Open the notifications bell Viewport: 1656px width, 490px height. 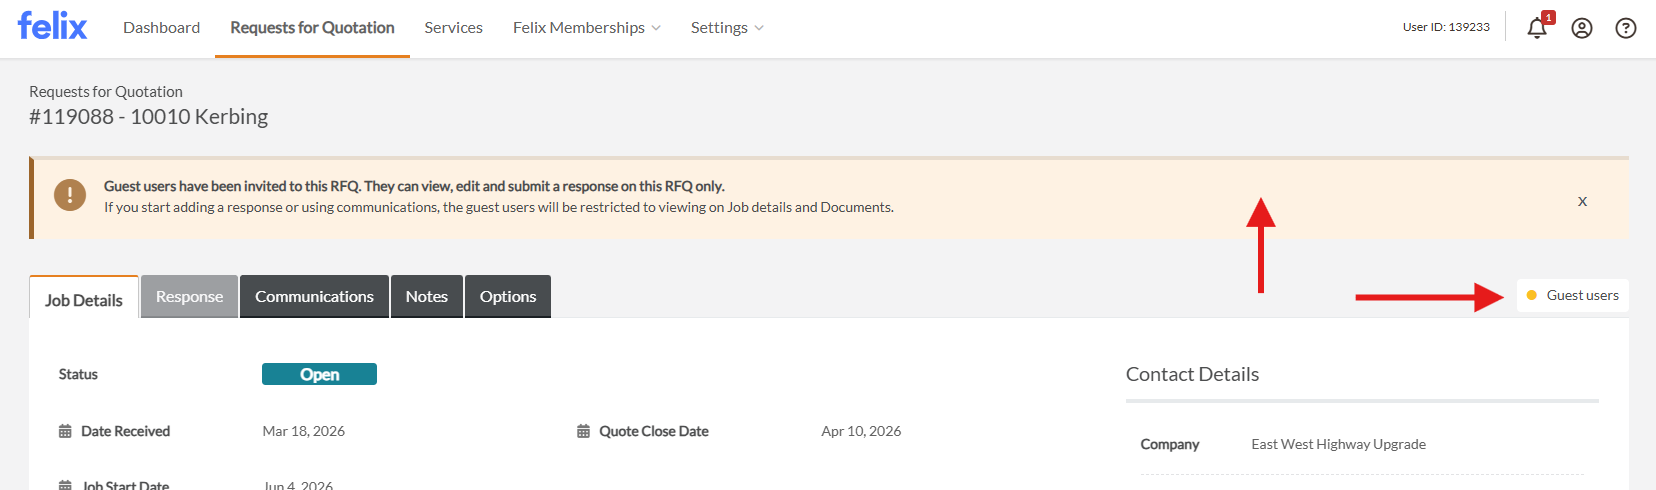click(1537, 28)
